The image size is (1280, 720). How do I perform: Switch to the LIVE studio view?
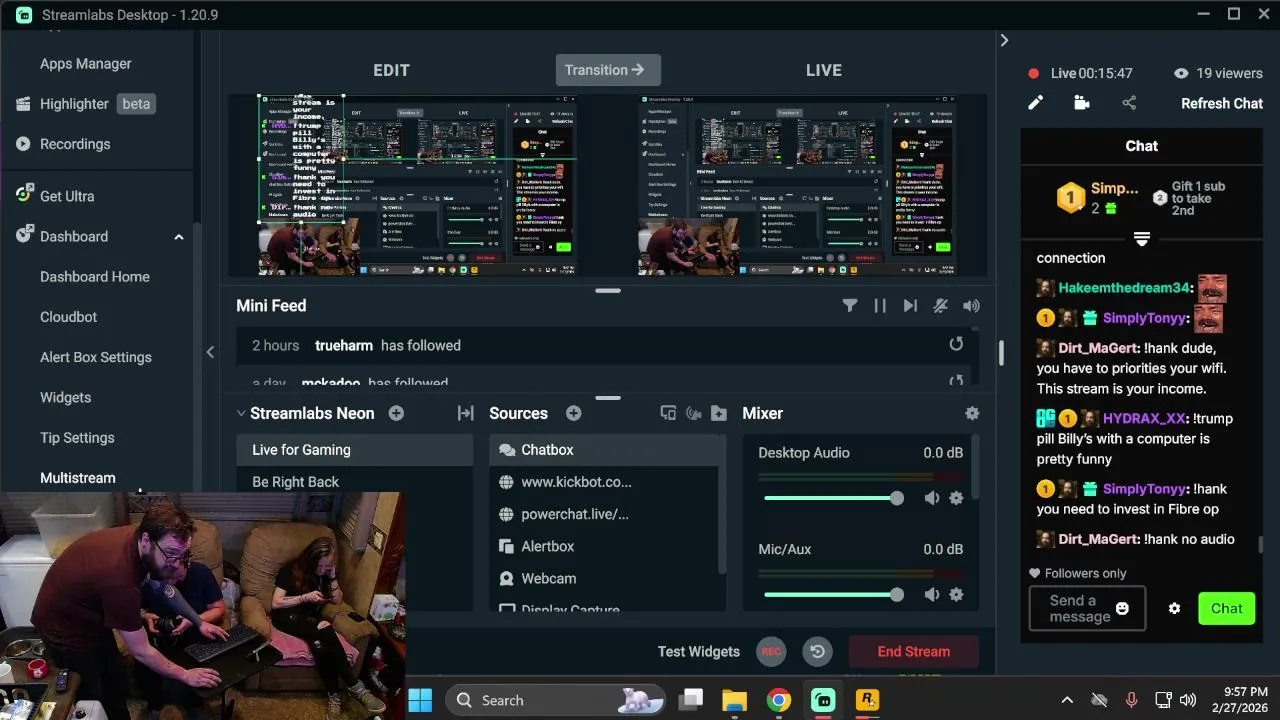824,70
